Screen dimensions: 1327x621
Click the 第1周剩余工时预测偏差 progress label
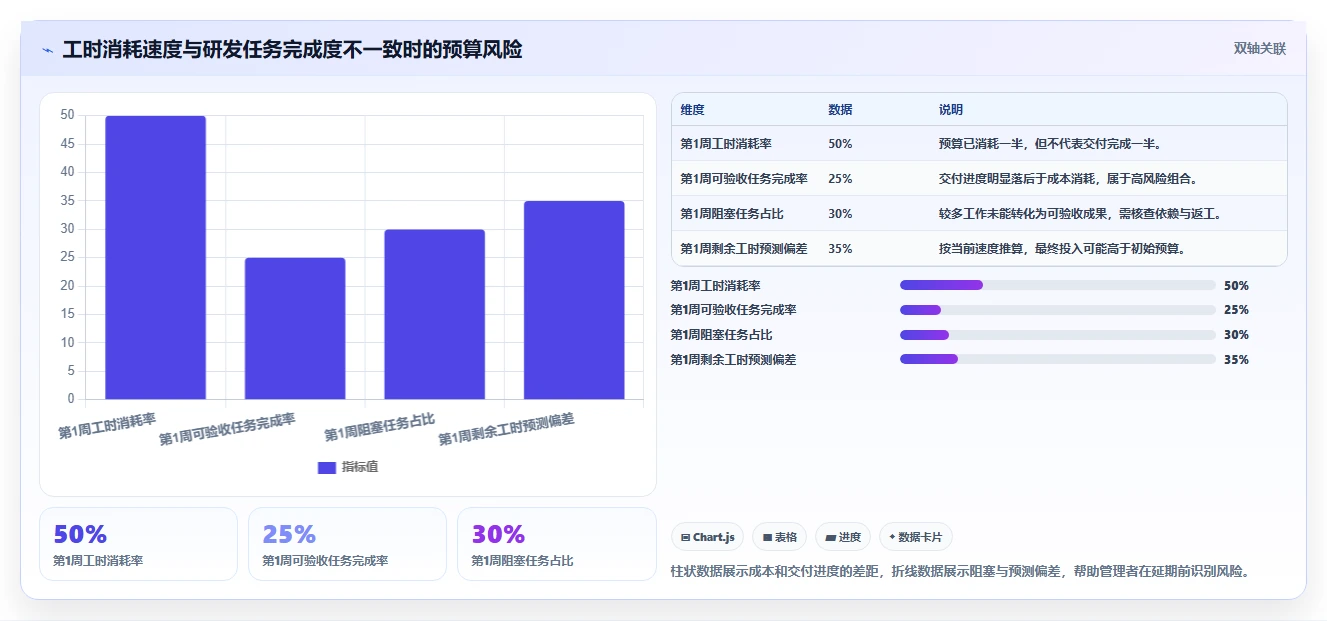tap(733, 359)
